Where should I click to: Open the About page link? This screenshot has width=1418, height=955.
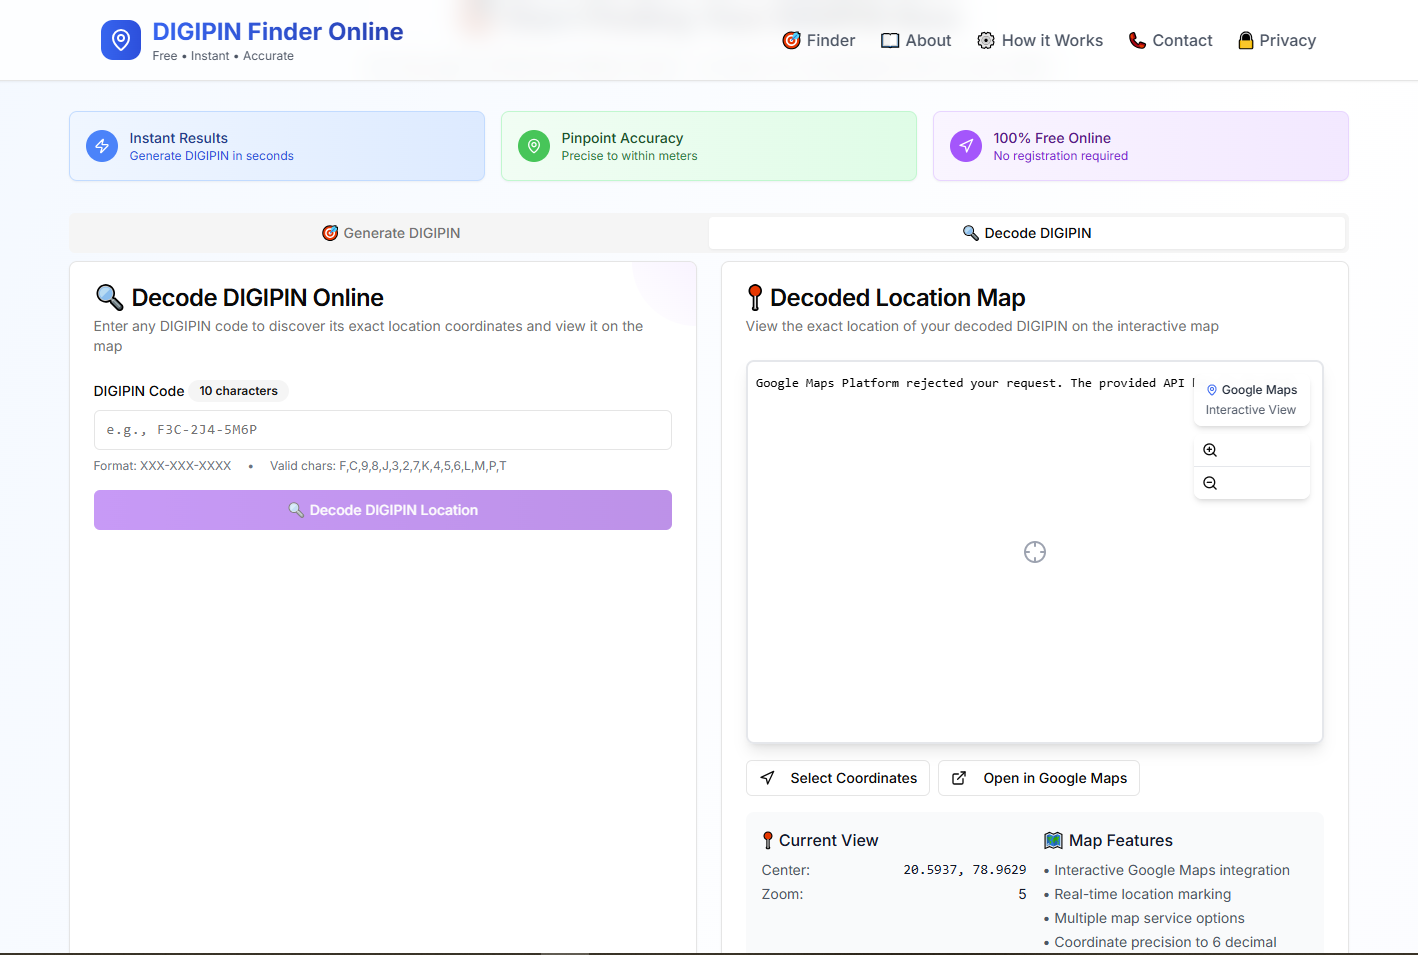pyautogui.click(x=915, y=40)
